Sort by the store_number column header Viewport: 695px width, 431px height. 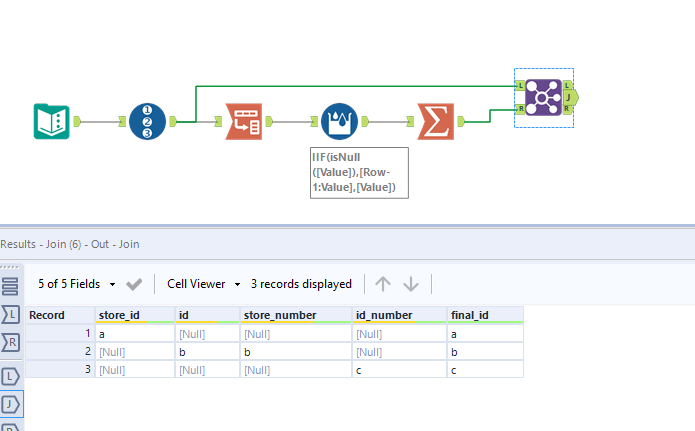point(296,315)
